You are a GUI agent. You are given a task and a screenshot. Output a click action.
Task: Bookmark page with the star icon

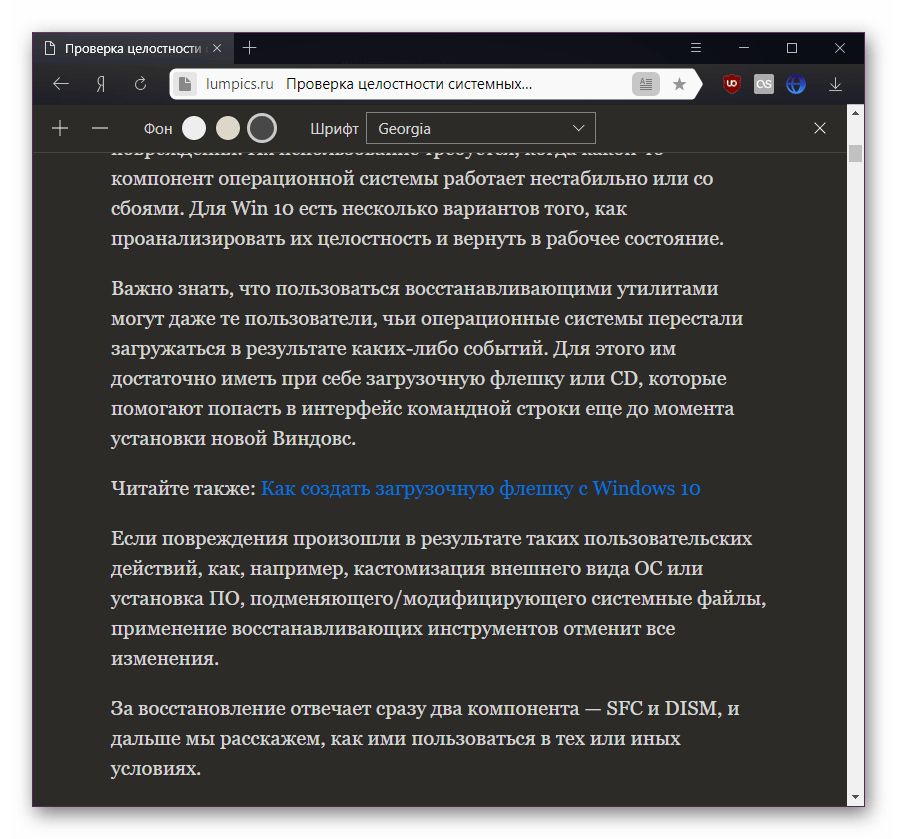click(x=679, y=85)
